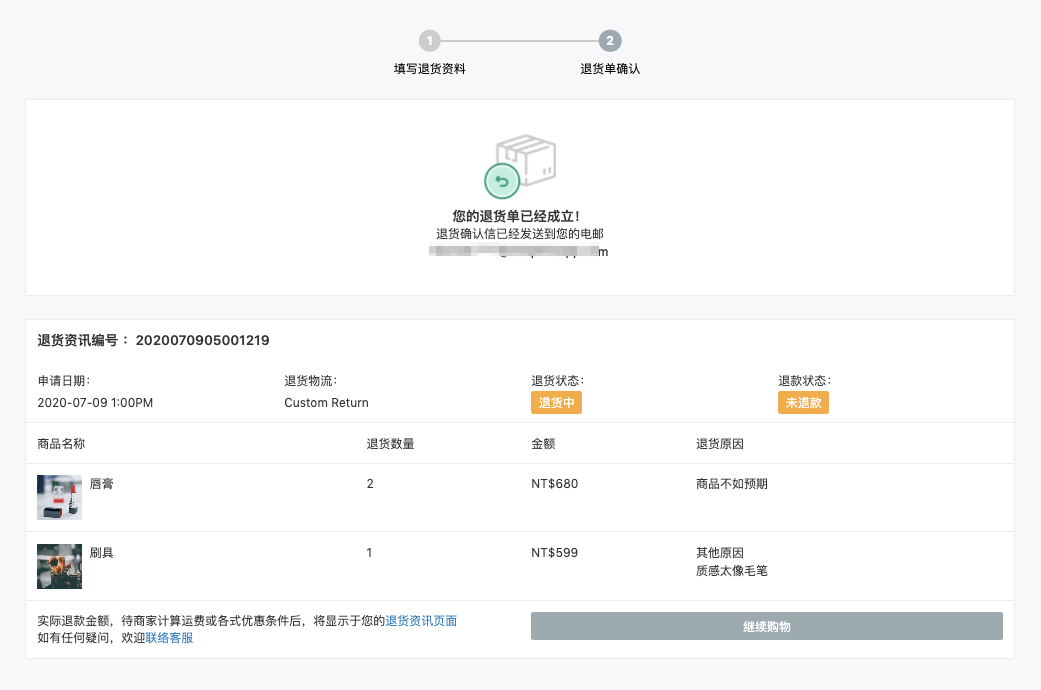This screenshot has height=690, width=1041.
Task: Open the brush set product thumbnail
Action: pos(59,566)
